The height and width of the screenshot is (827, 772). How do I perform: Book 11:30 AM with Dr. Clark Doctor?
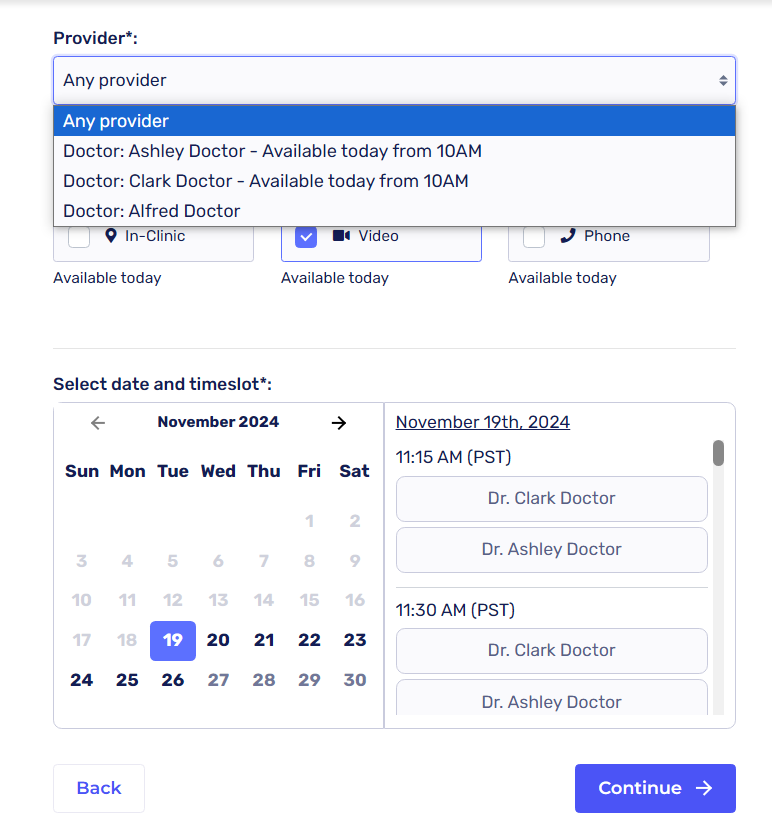(551, 650)
